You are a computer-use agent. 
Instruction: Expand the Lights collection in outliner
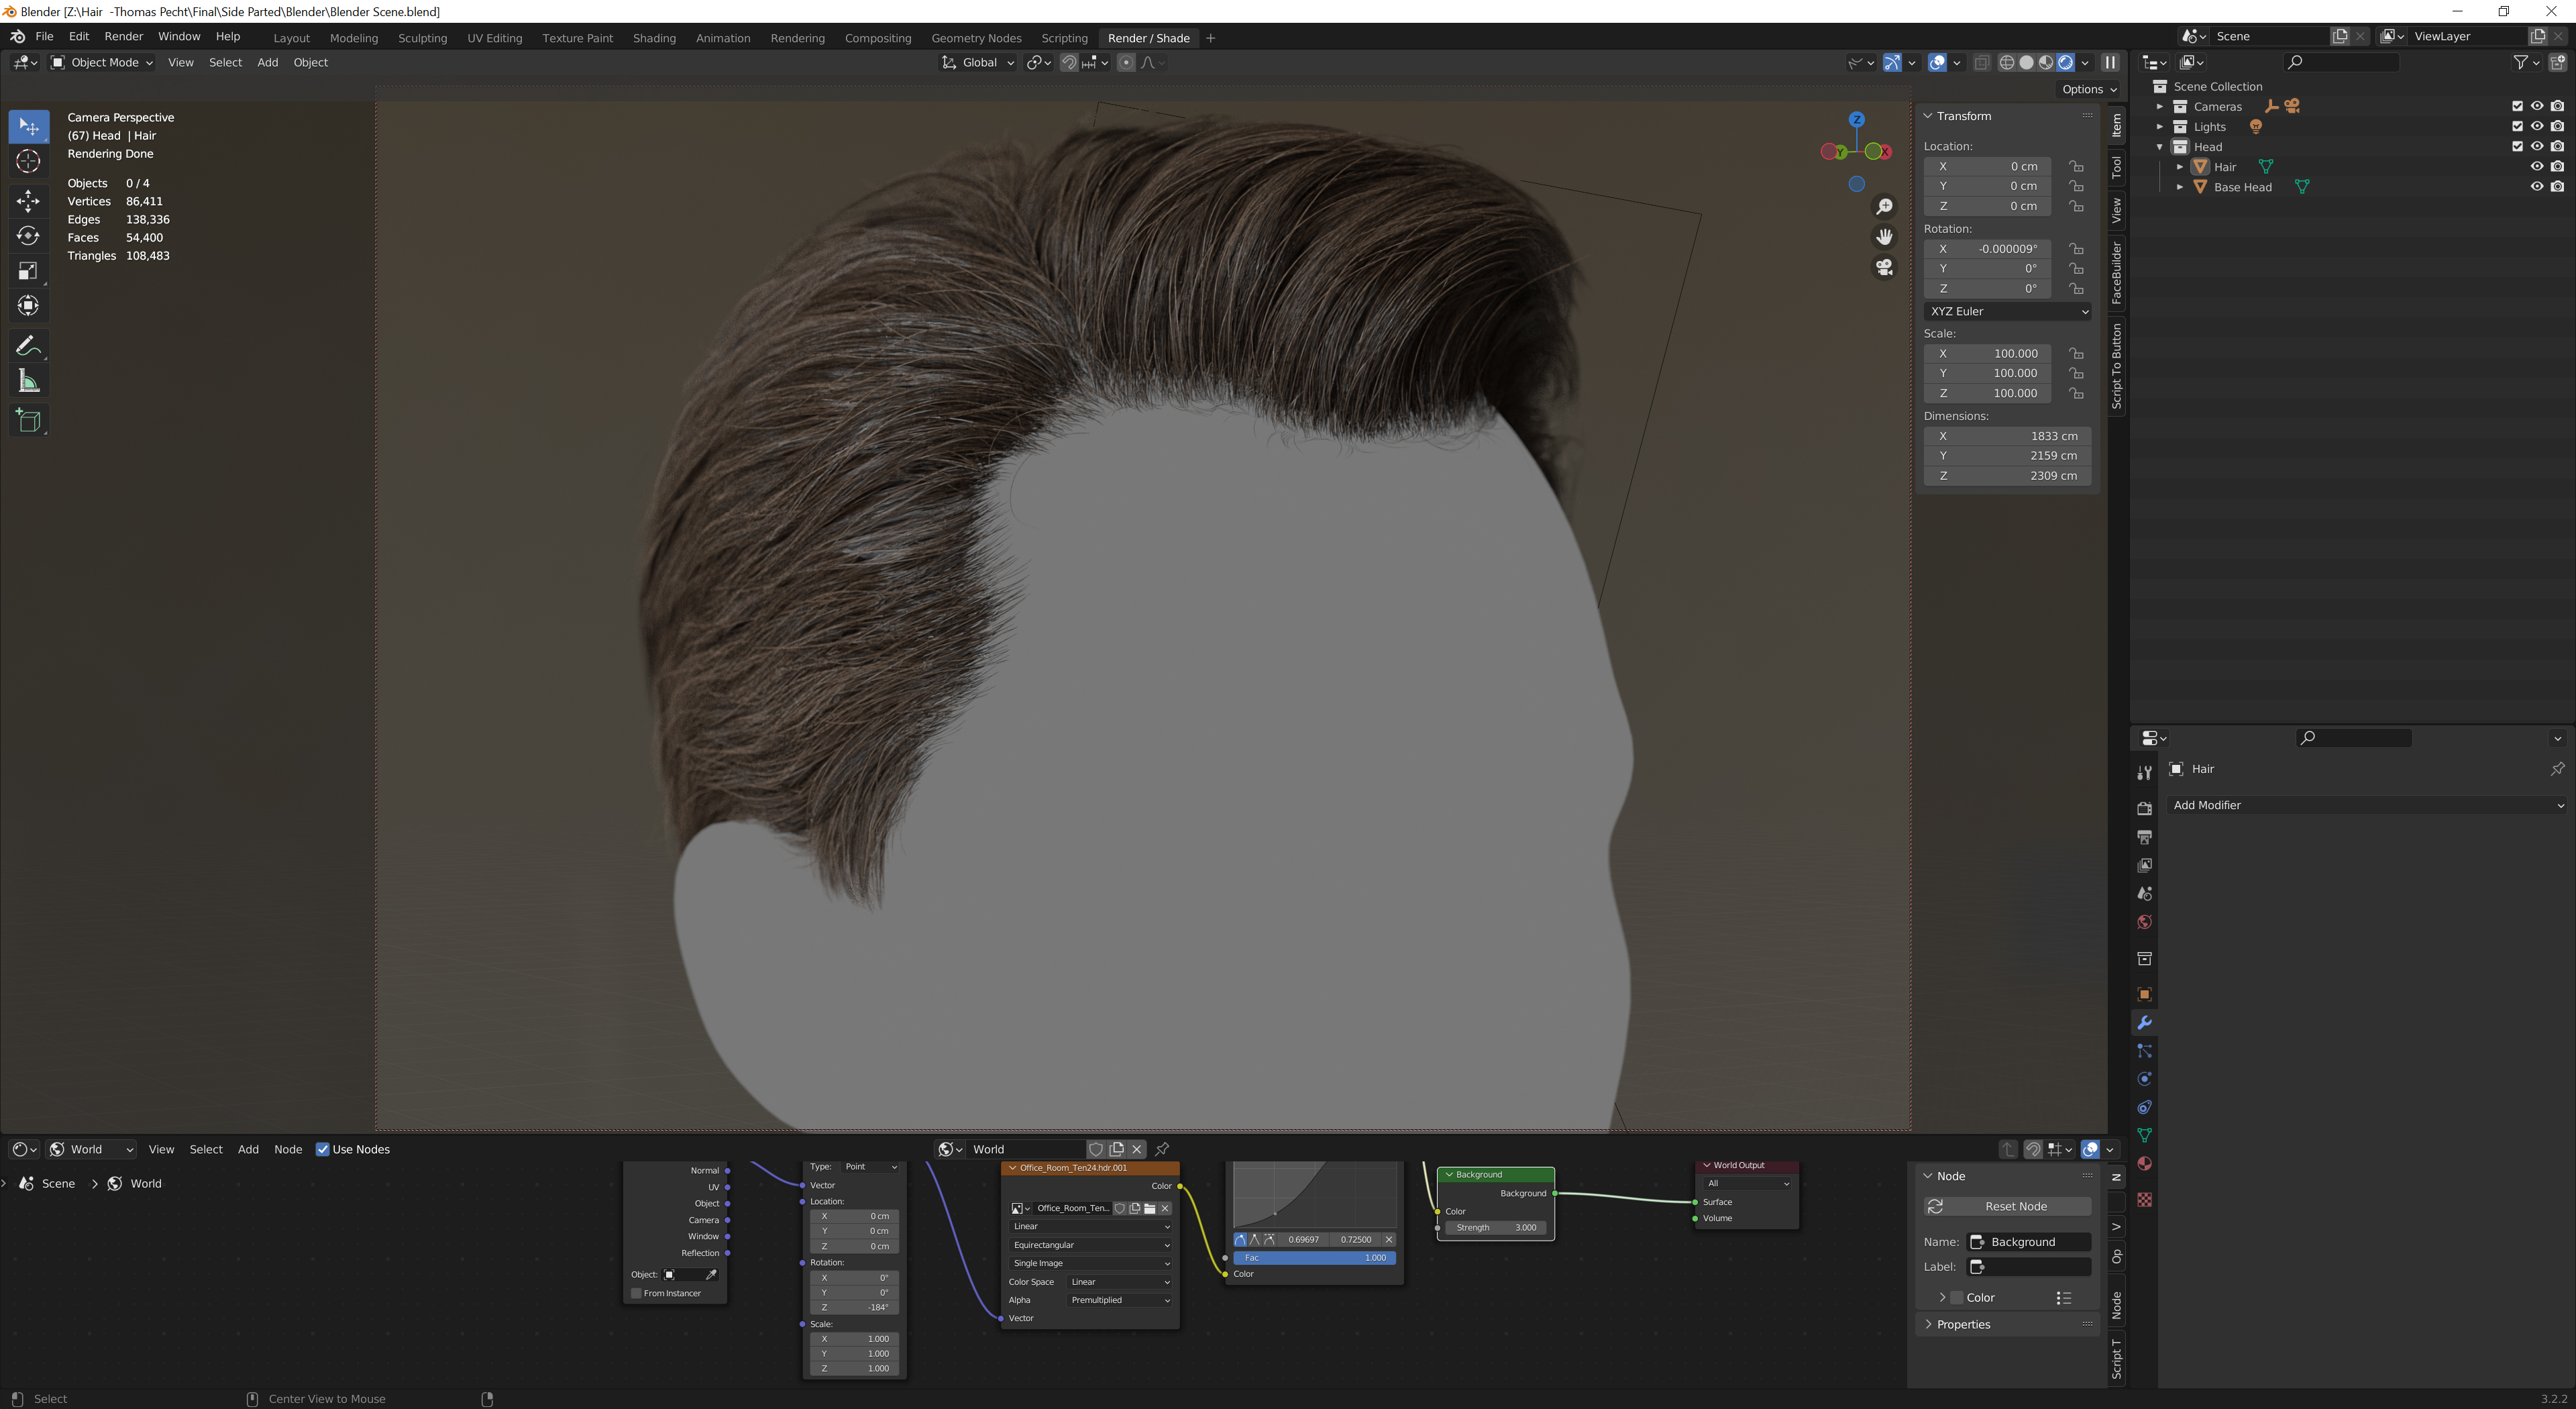(x=2159, y=127)
